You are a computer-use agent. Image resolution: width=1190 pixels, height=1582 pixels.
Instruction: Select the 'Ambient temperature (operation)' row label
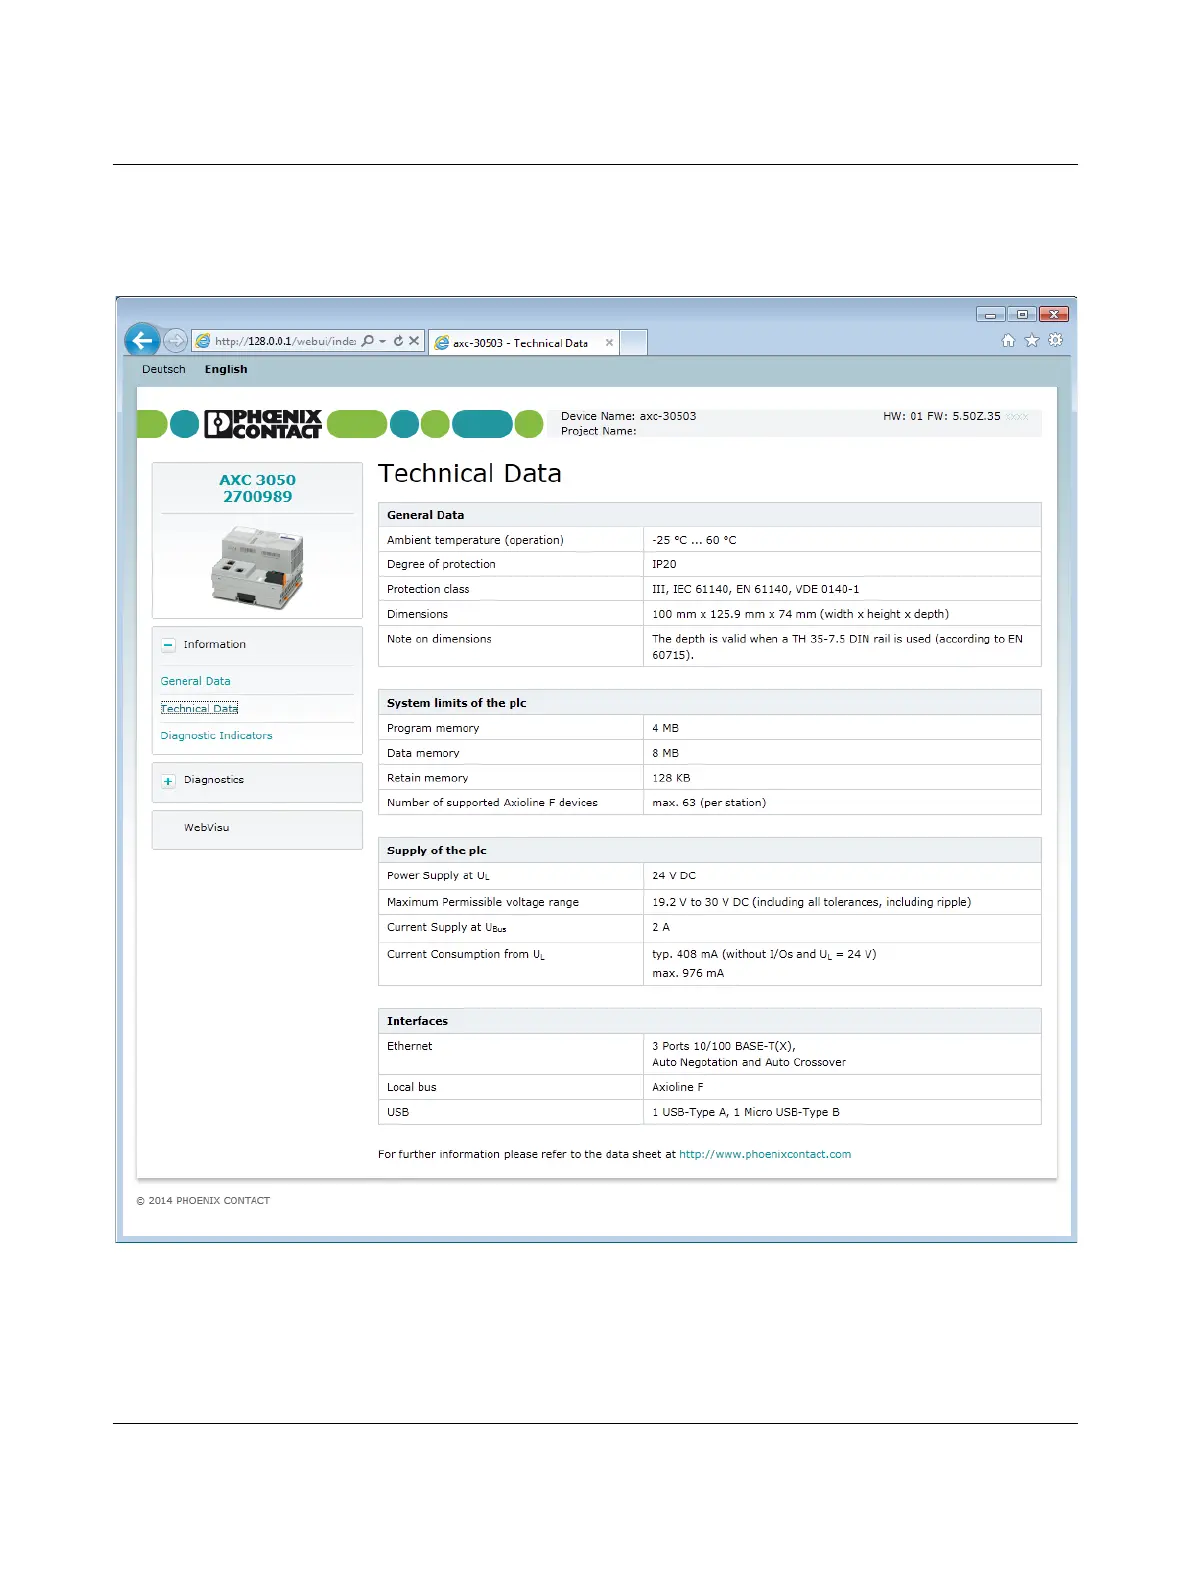click(475, 540)
